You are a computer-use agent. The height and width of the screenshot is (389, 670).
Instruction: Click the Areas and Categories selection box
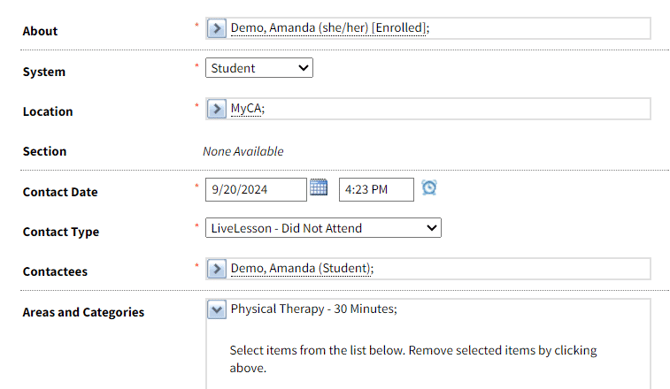point(428,344)
